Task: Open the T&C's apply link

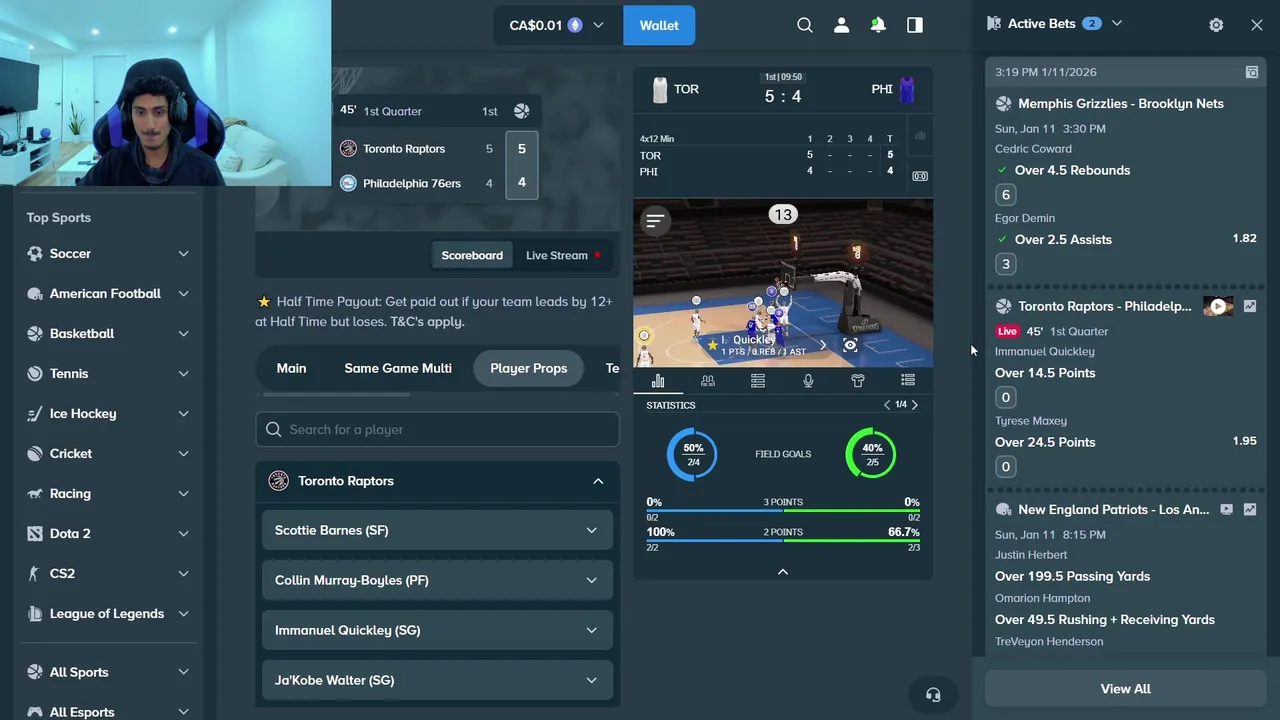Action: click(427, 321)
